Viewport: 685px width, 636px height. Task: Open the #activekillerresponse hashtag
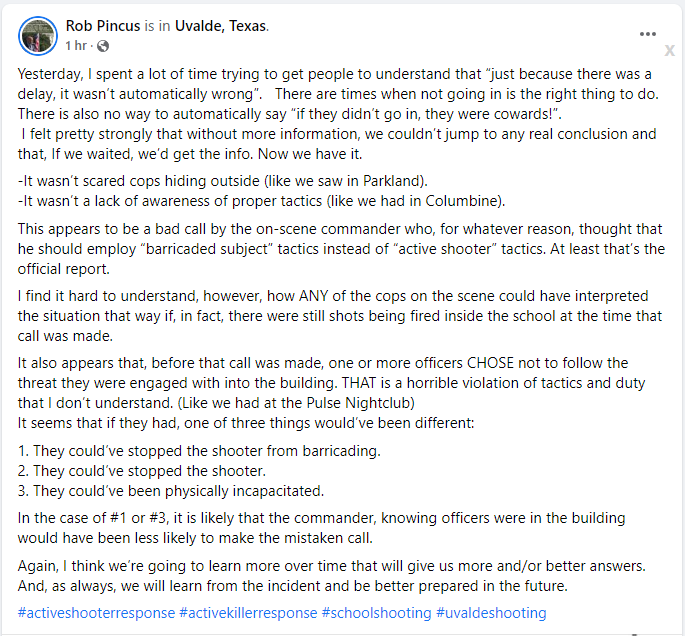248,613
